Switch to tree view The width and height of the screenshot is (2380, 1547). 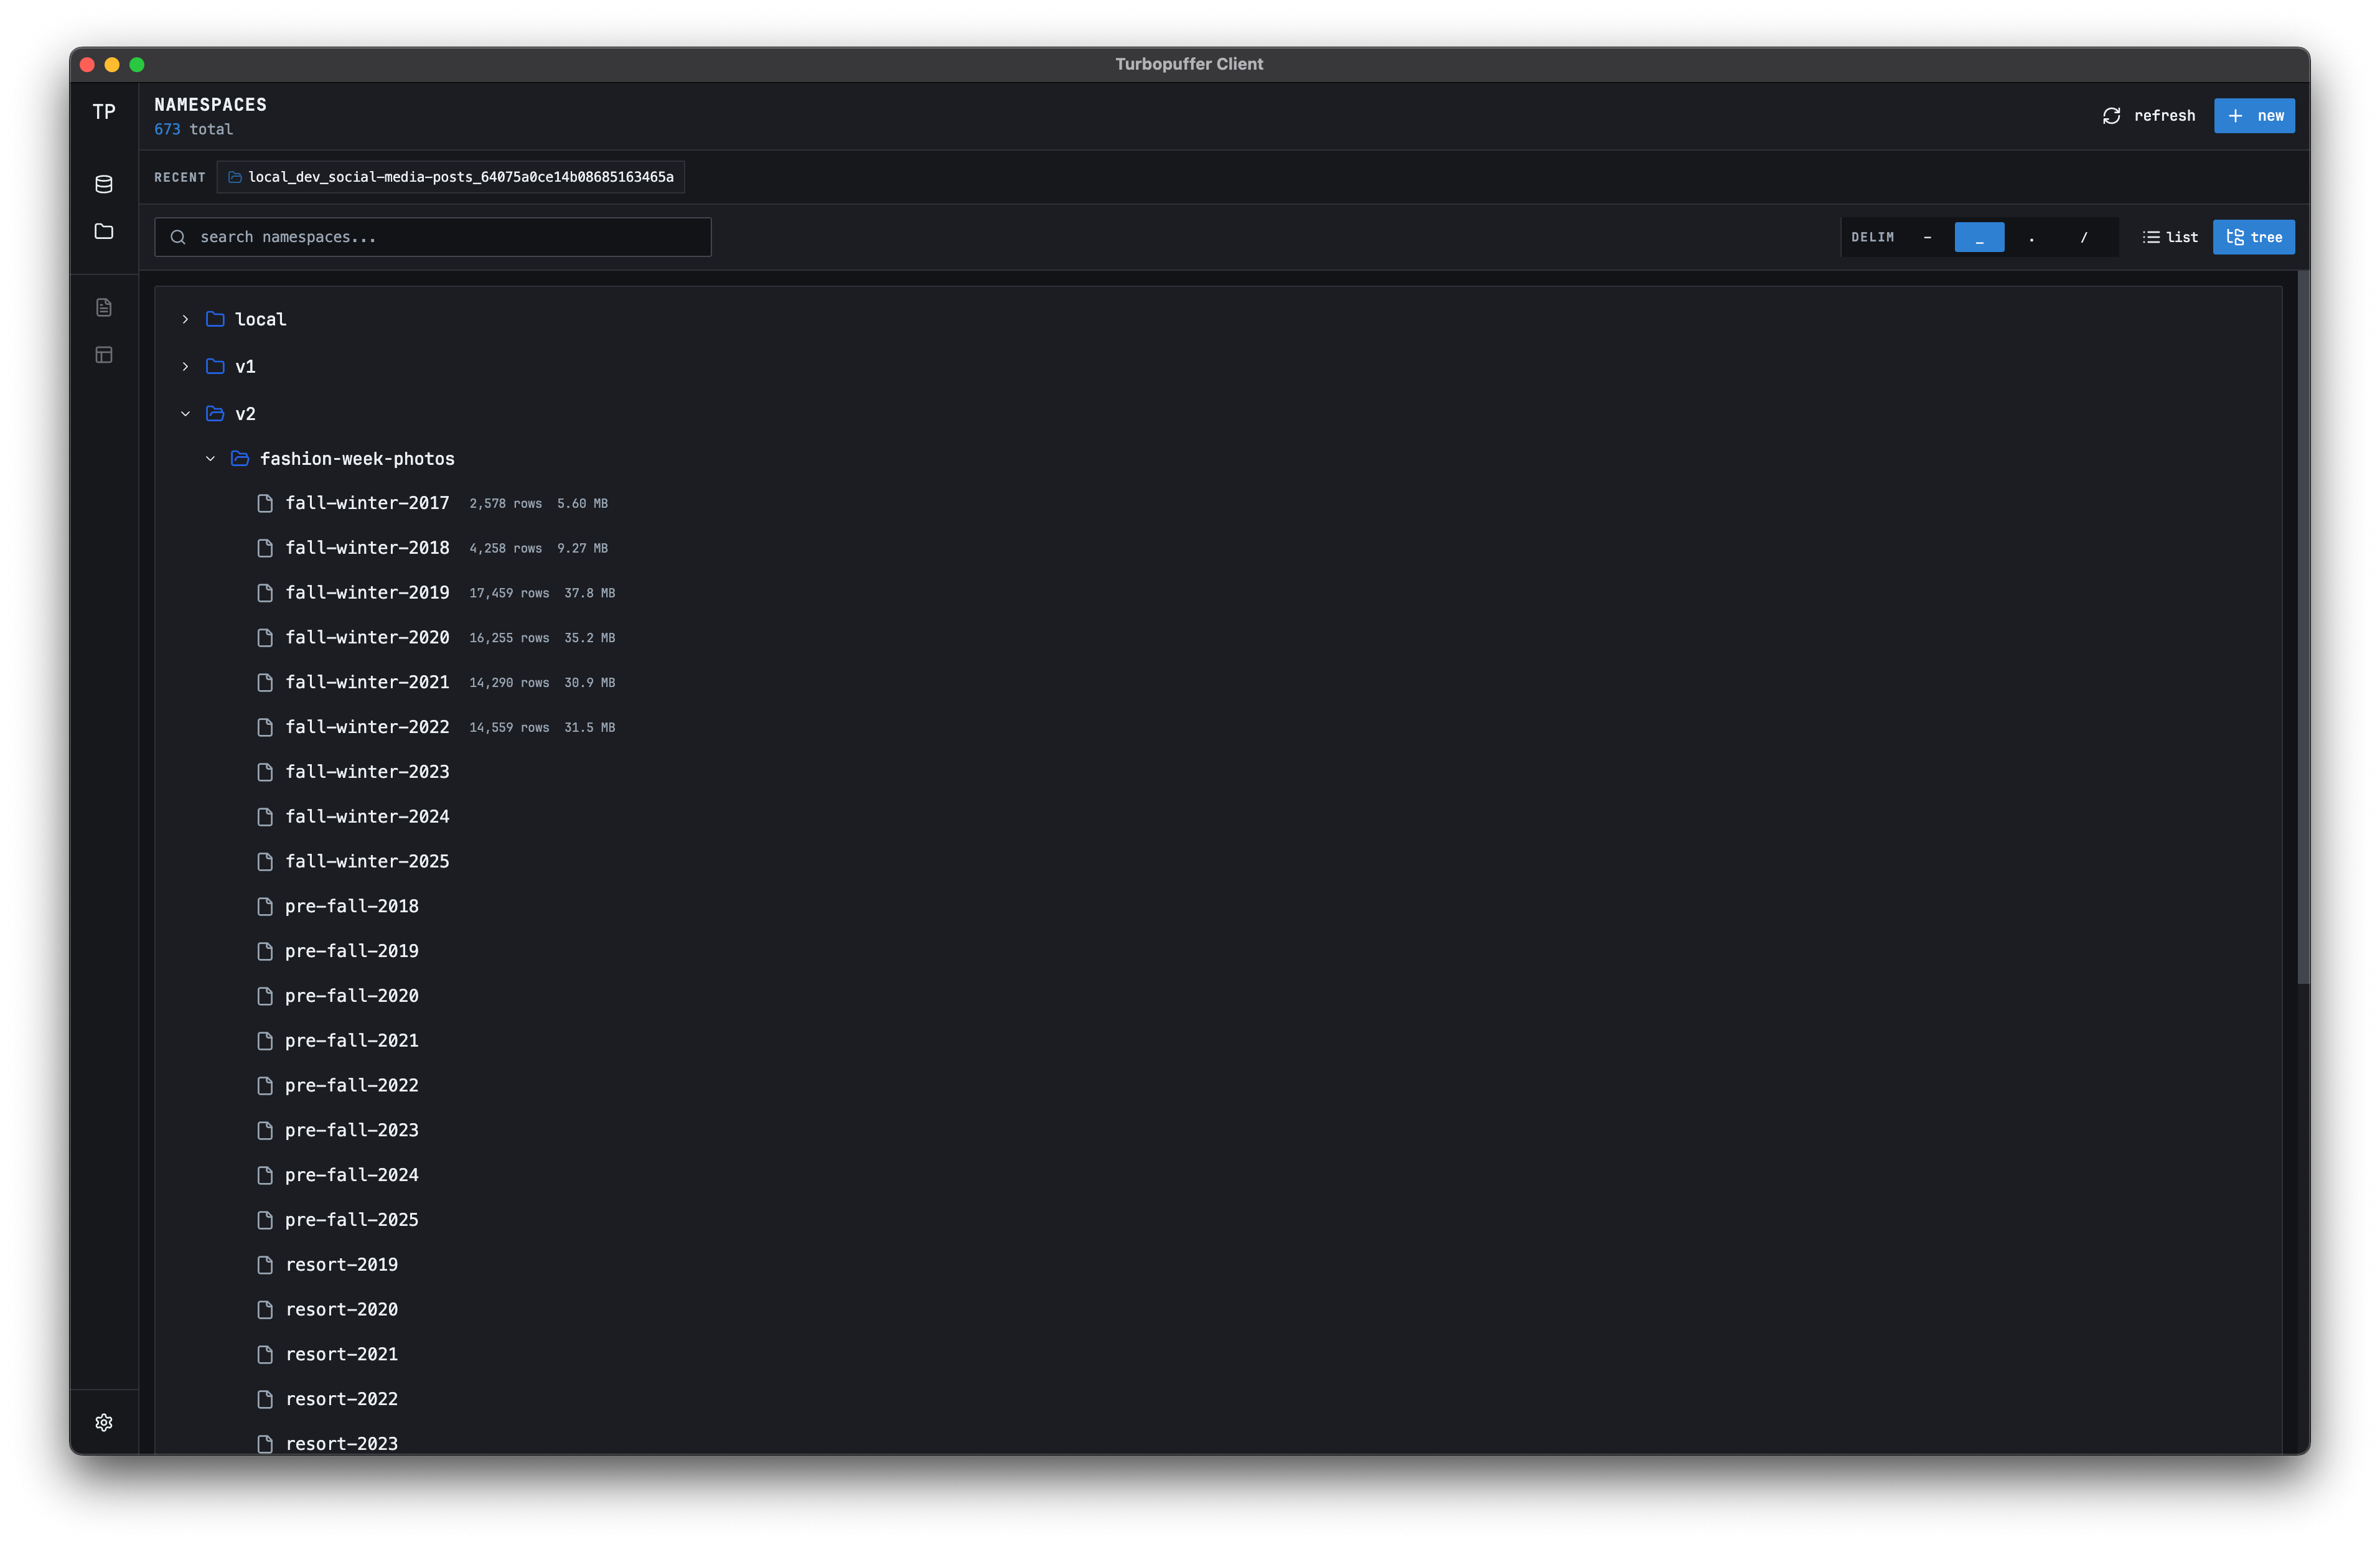point(2253,237)
